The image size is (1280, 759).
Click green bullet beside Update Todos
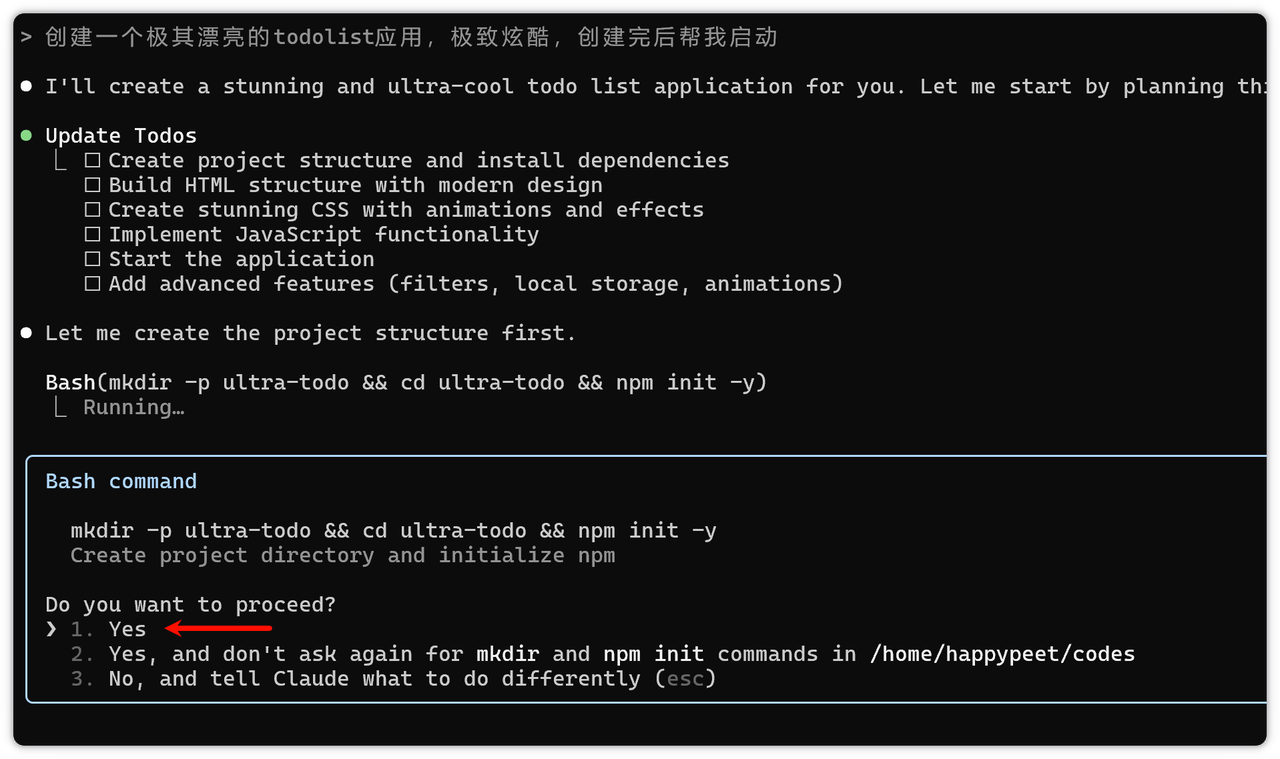click(x=26, y=135)
